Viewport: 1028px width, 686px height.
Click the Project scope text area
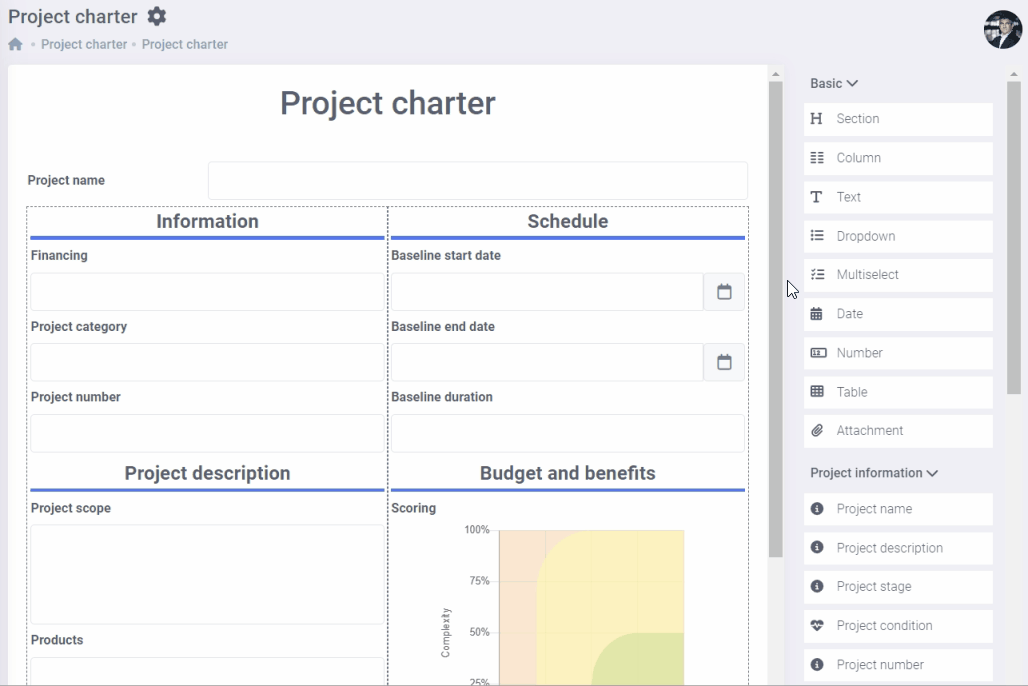207,574
